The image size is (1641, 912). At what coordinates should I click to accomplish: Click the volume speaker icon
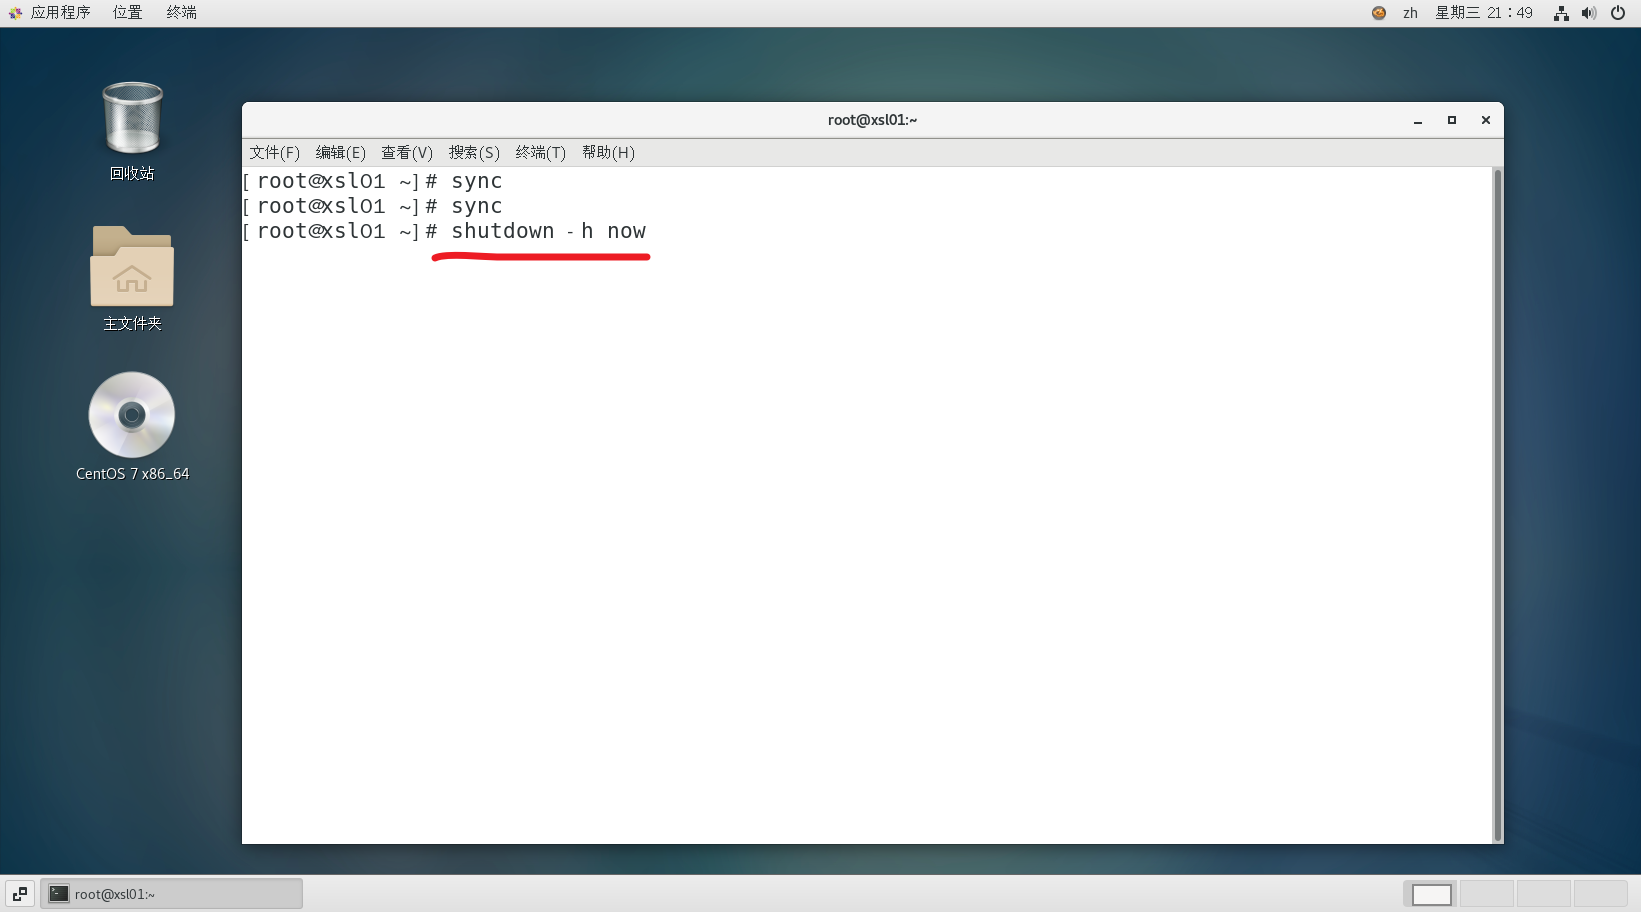[x=1589, y=13]
